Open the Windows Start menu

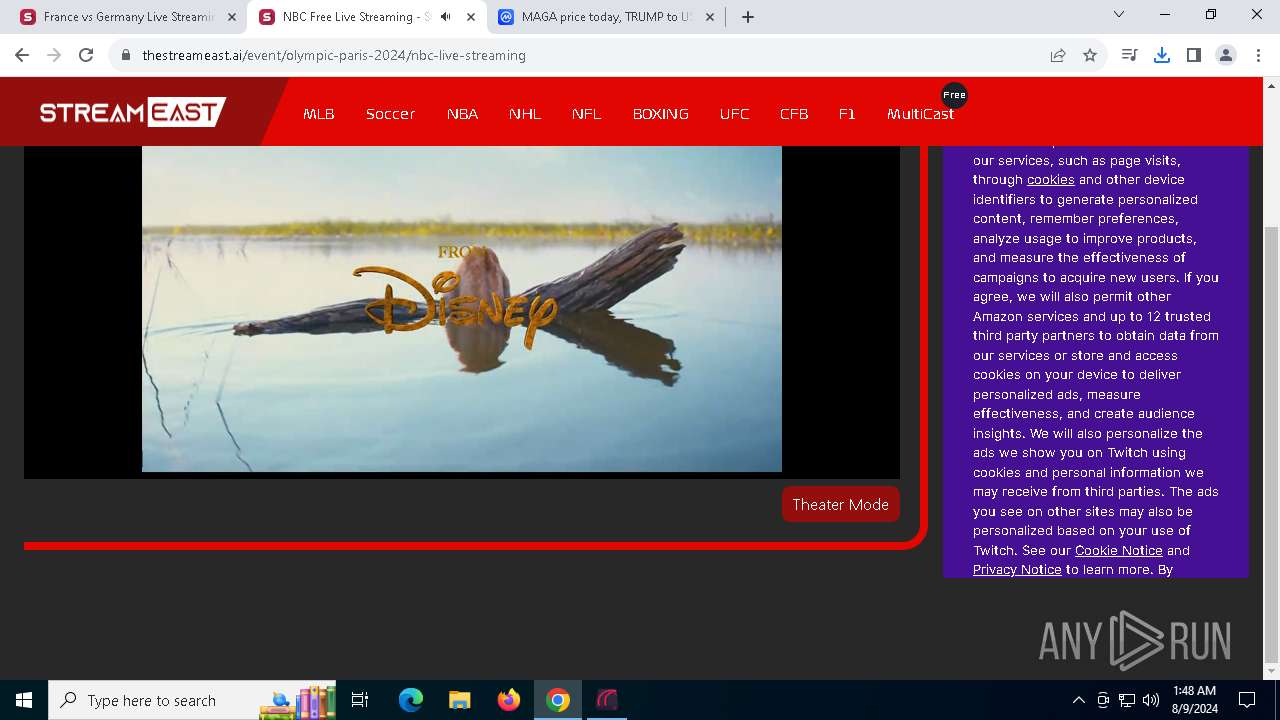pyautogui.click(x=24, y=700)
